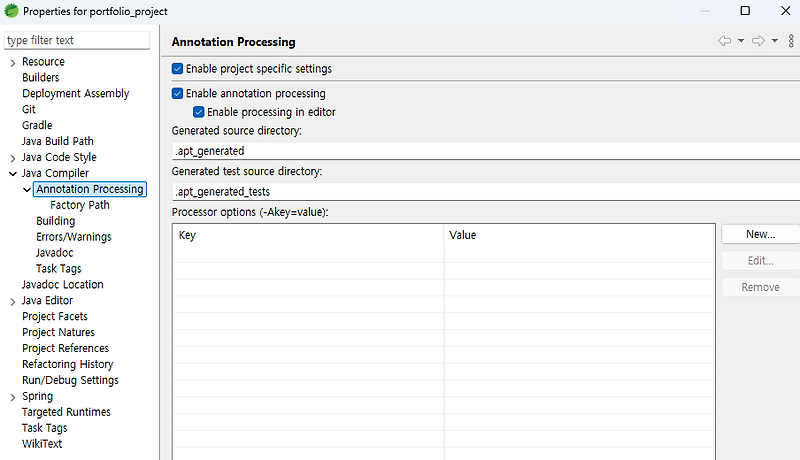Click the New... button
This screenshot has height=460, width=800.
(x=760, y=234)
